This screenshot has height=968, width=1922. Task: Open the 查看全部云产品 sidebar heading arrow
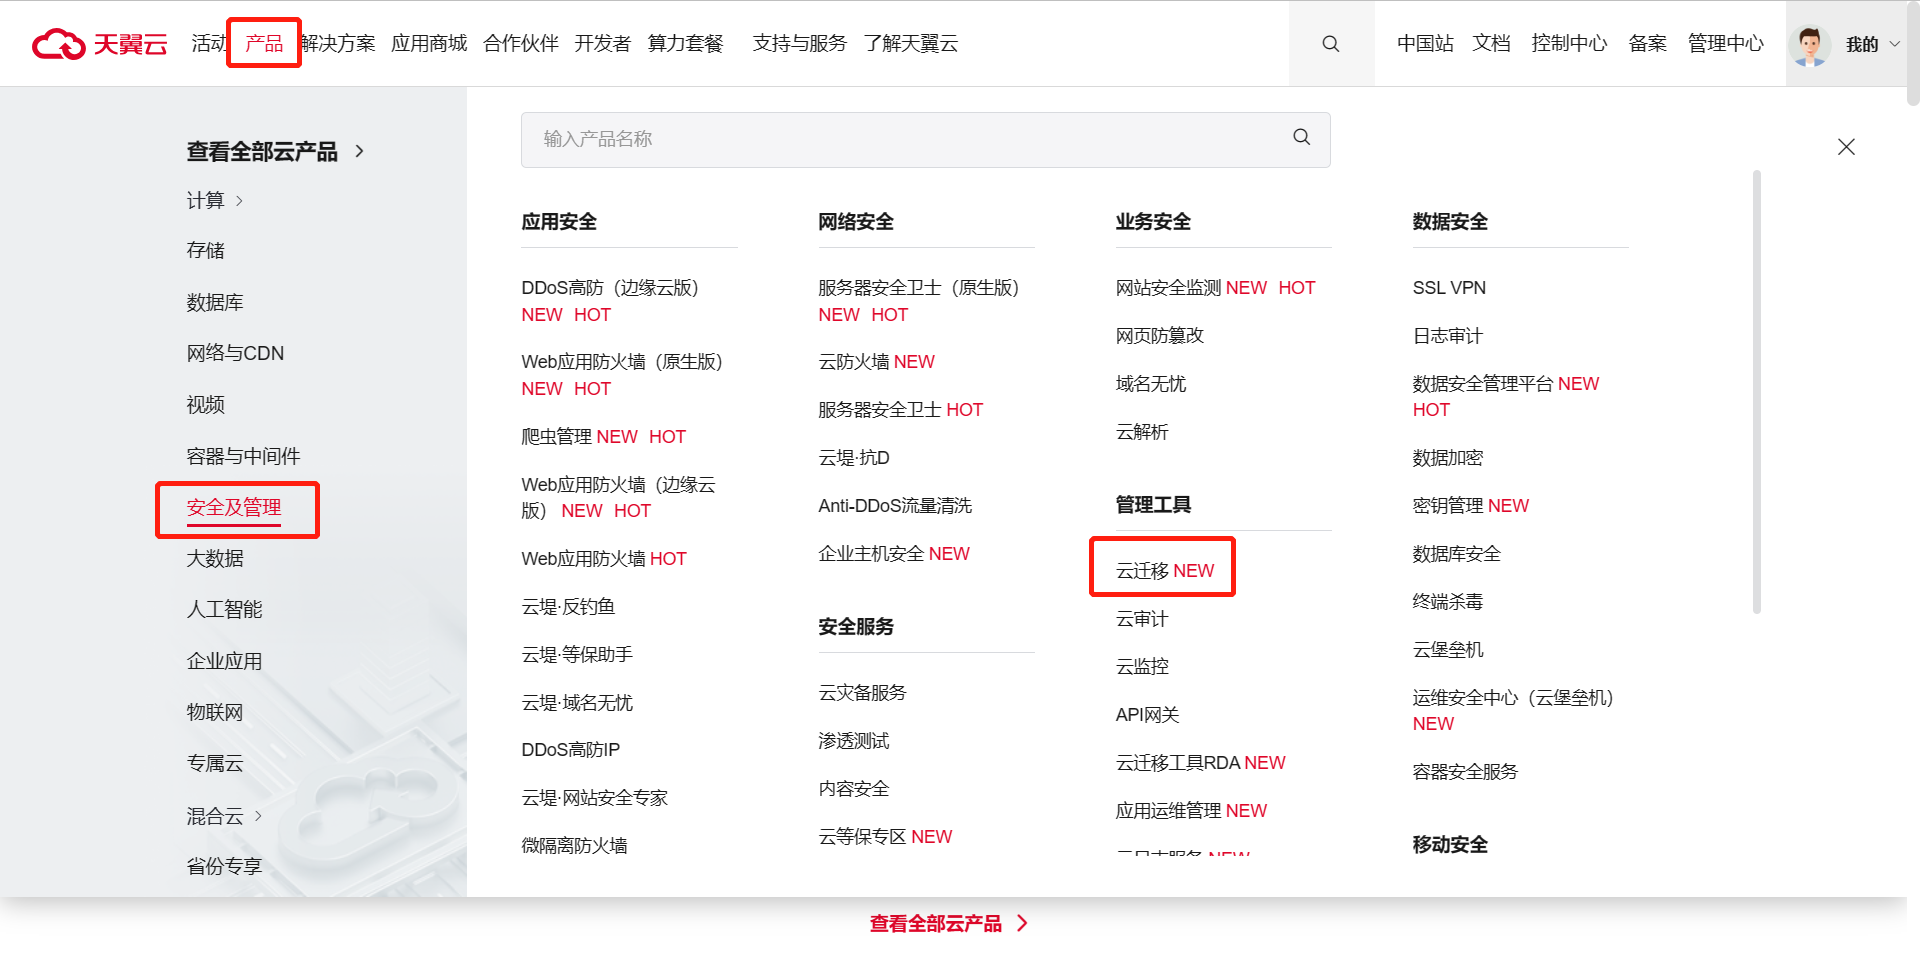(359, 151)
